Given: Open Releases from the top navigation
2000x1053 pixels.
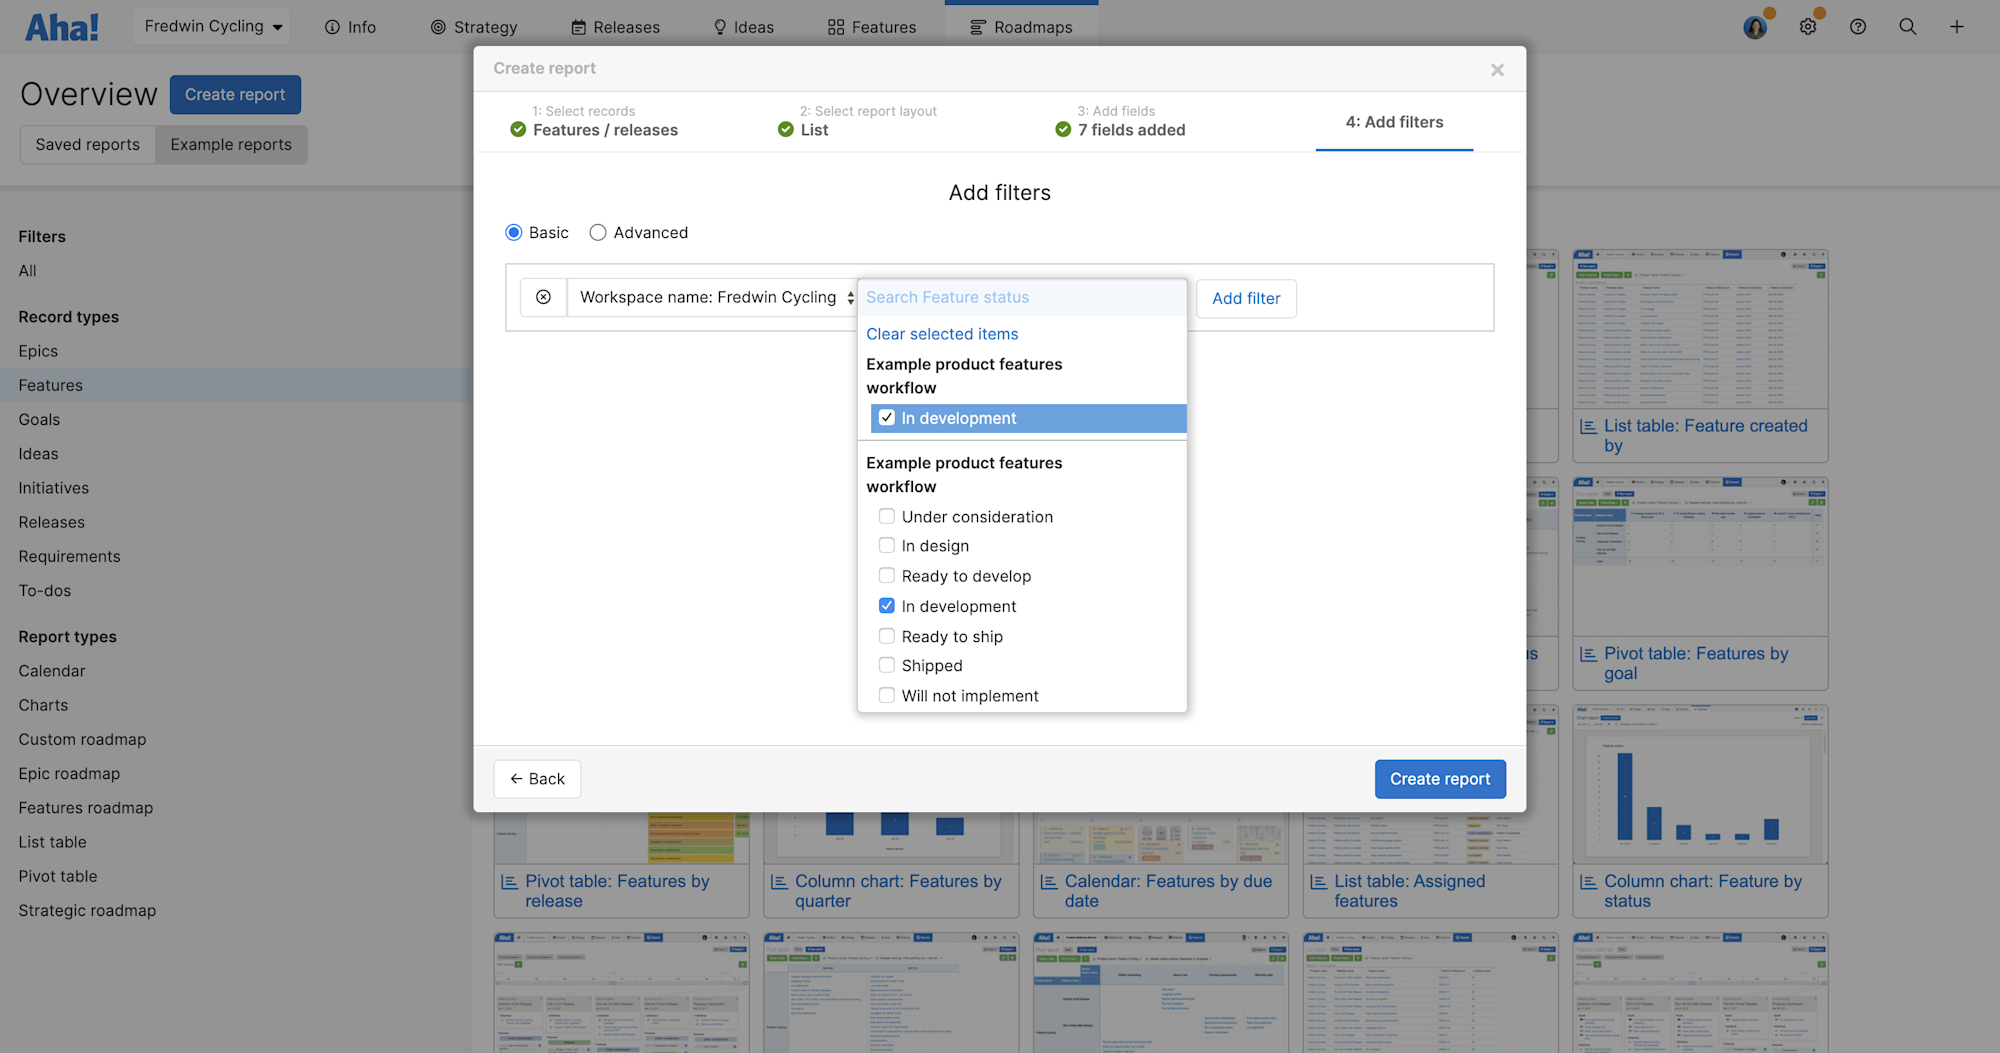Looking at the screenshot, I should [615, 27].
